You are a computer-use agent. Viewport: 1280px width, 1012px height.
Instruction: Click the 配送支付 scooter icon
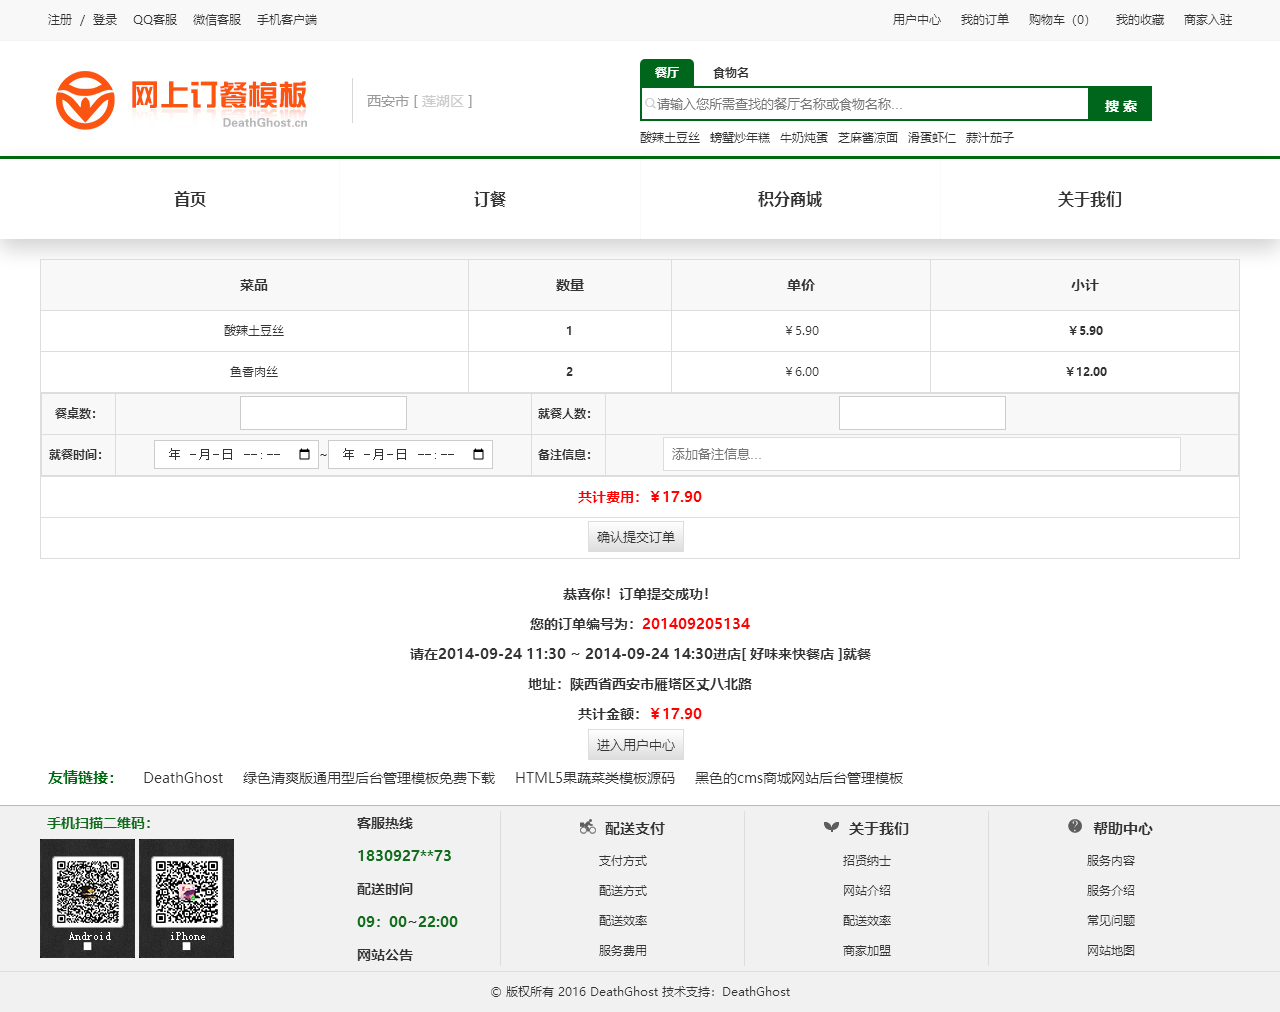(x=588, y=828)
